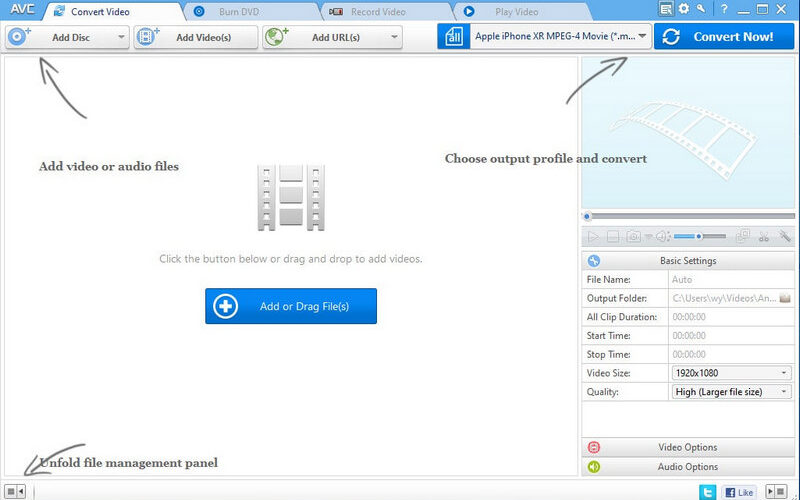The image size is (800, 500).
Task: Collapse the right settings panel toggle
Action: pos(777,491)
